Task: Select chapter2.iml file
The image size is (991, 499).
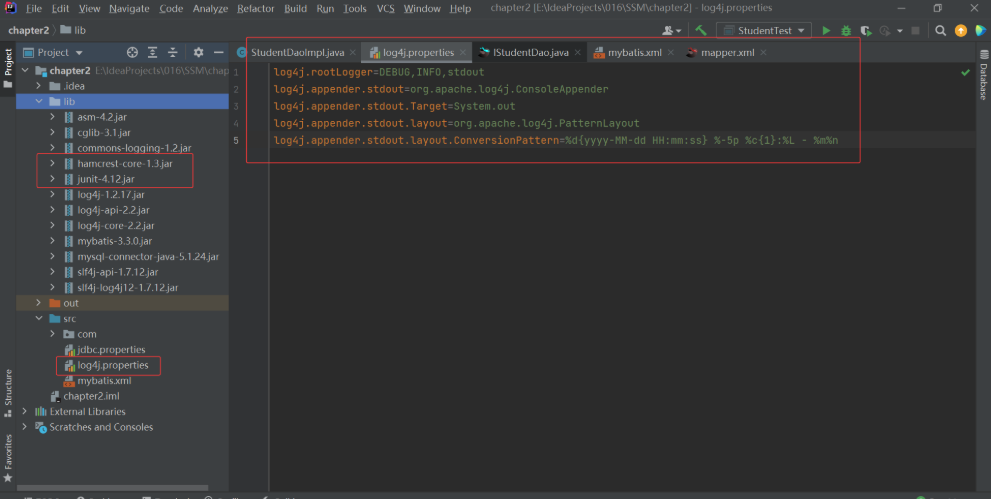Action: pos(91,397)
